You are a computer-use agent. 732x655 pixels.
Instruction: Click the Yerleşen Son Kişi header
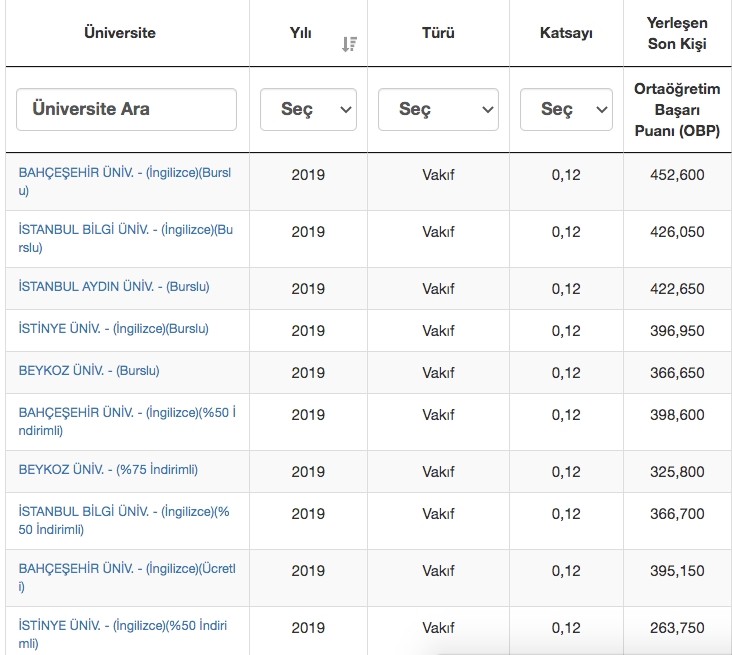[677, 33]
